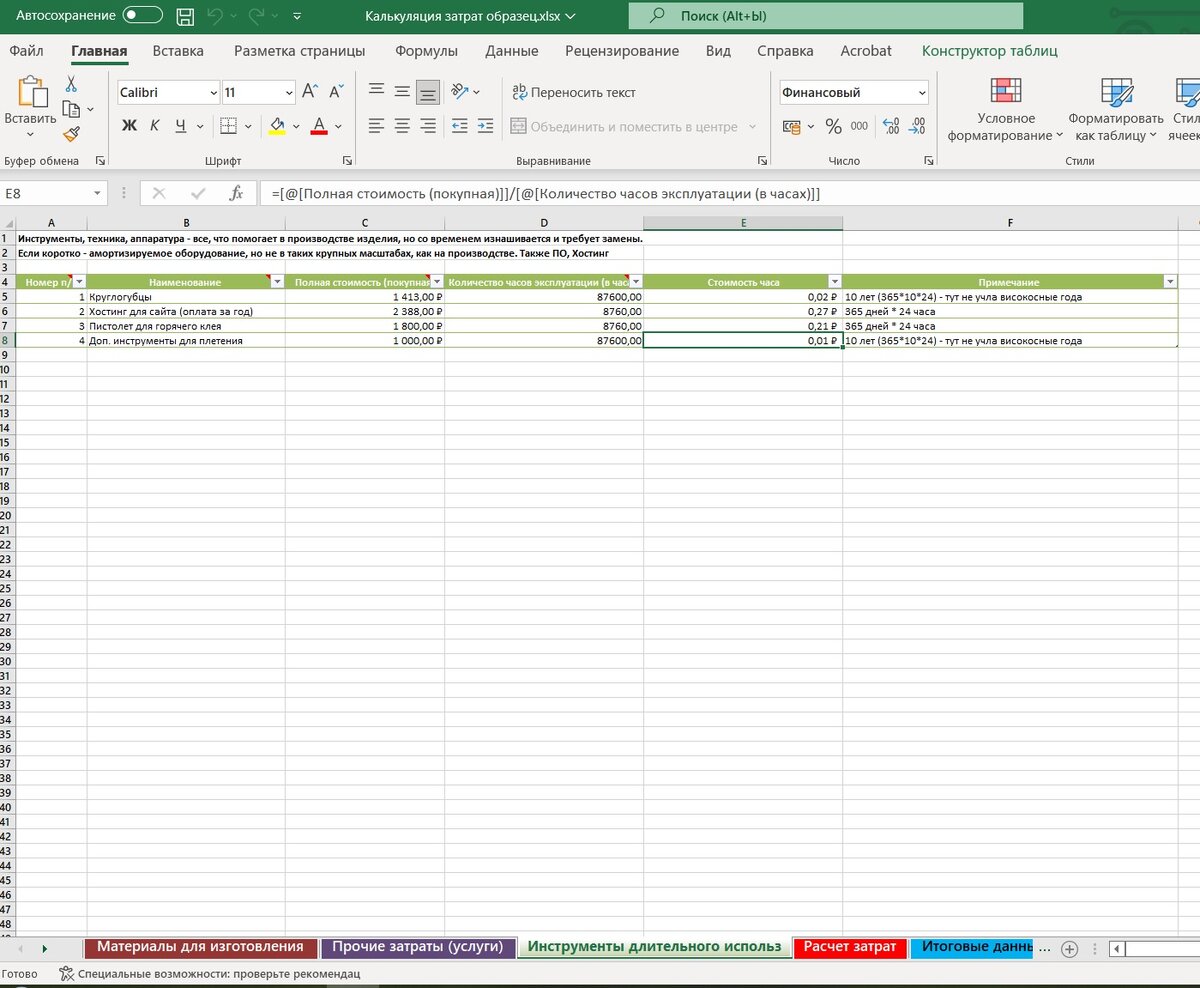Click the cell borders icon
1200x988 pixels.
pos(228,126)
